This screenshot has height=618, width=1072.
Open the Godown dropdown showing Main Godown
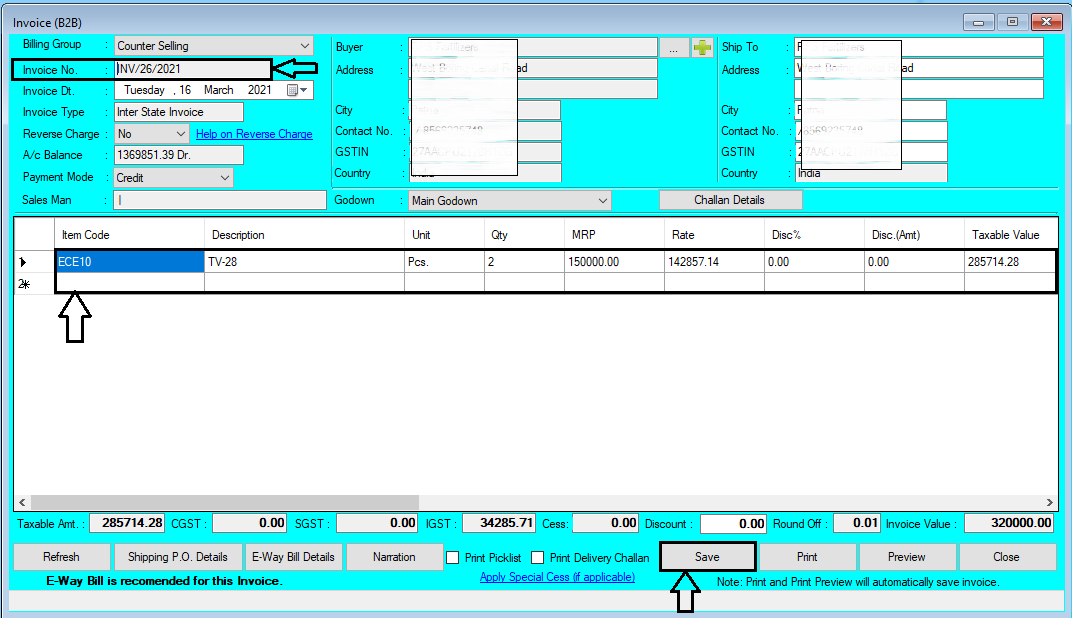[x=601, y=199]
